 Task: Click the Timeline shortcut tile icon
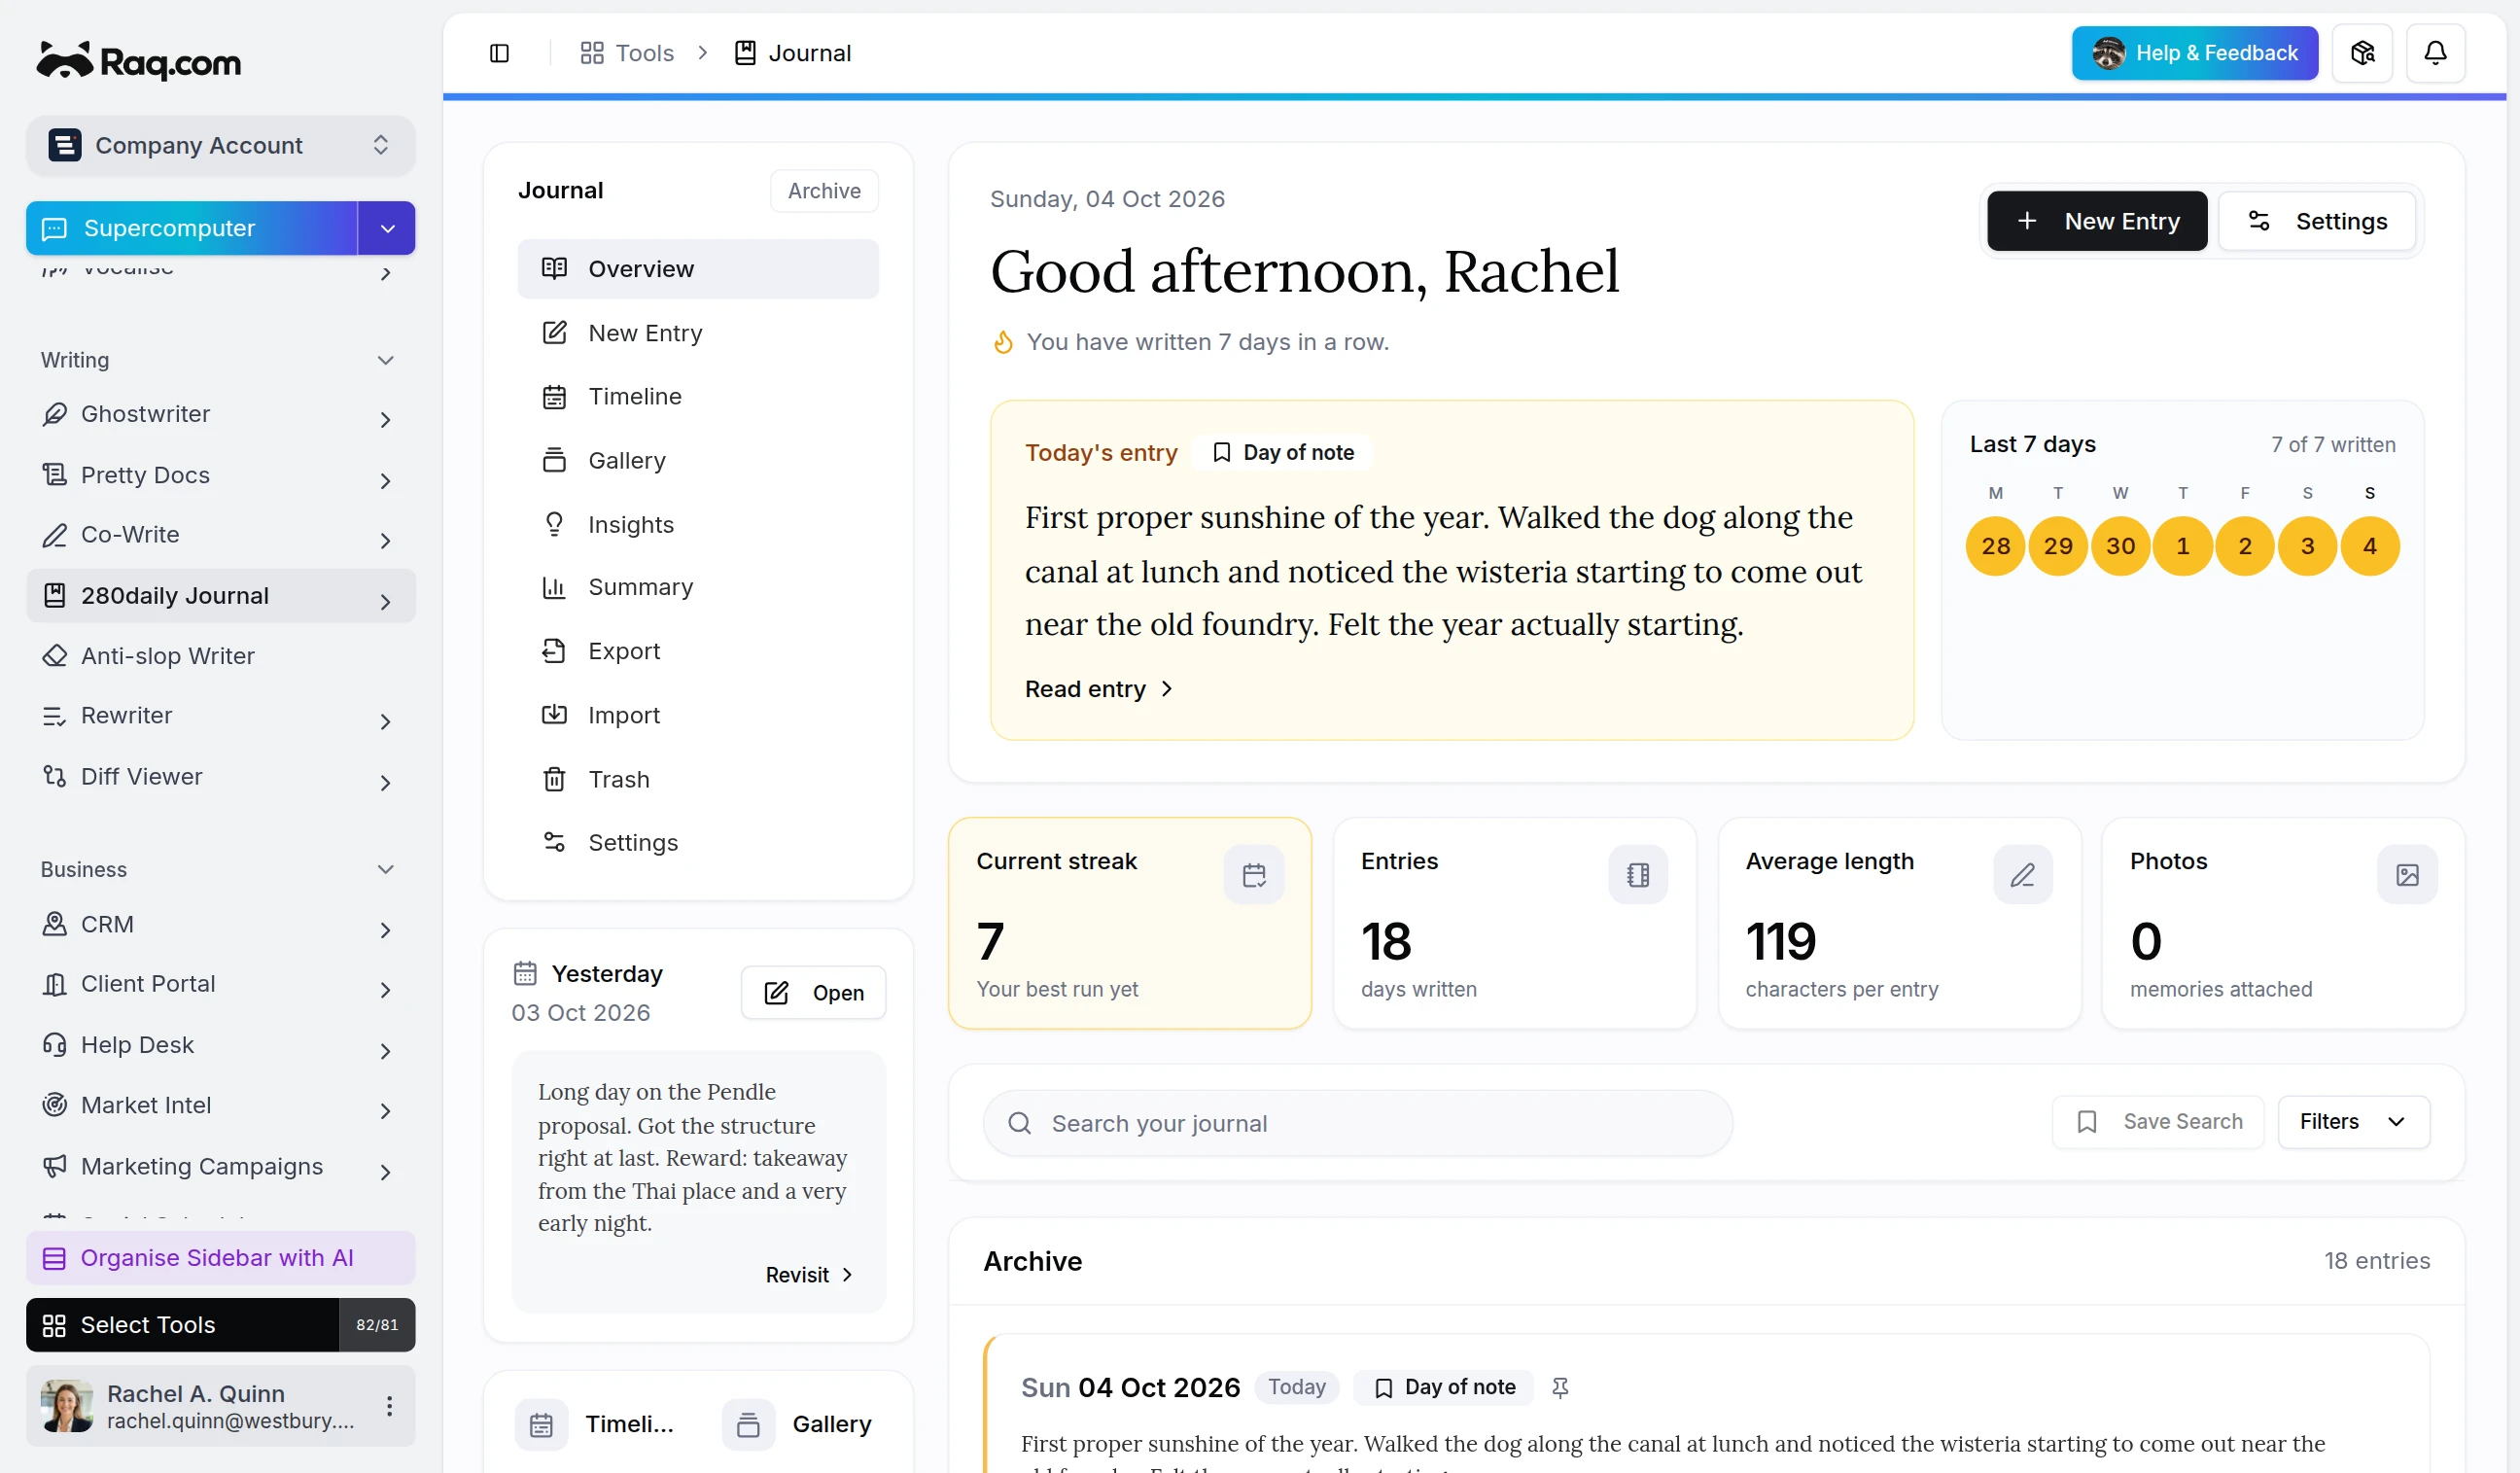[x=541, y=1424]
